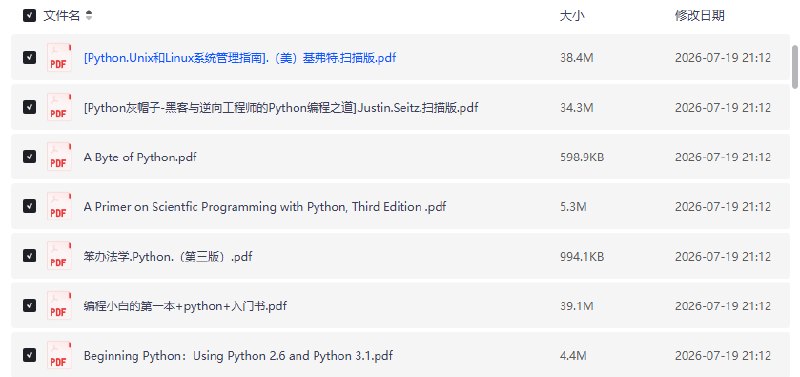Screen dimensions: 800x377
Task: Uncheck the A Byte of Python checkbox
Action: click(29, 156)
